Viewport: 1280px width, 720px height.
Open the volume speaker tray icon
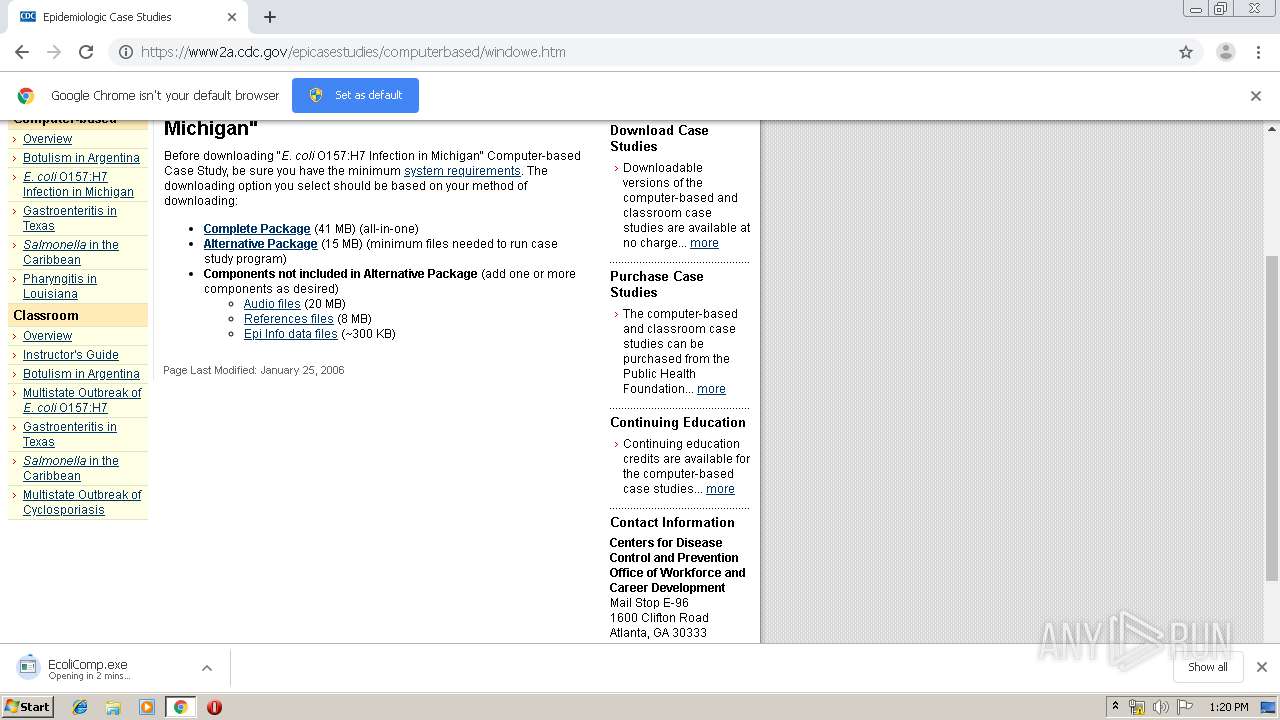(x=1161, y=707)
